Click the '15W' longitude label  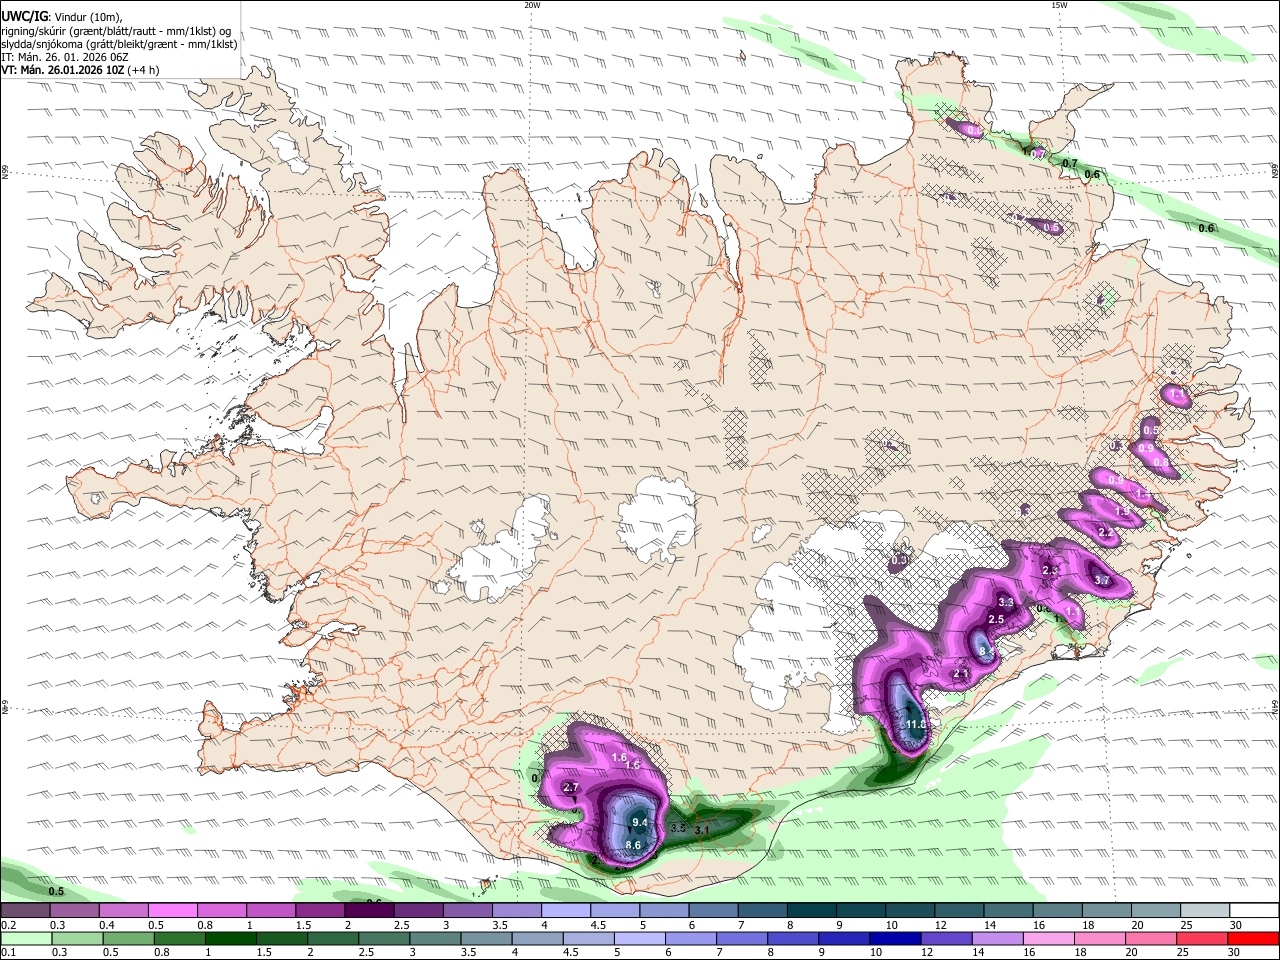coord(1058,5)
